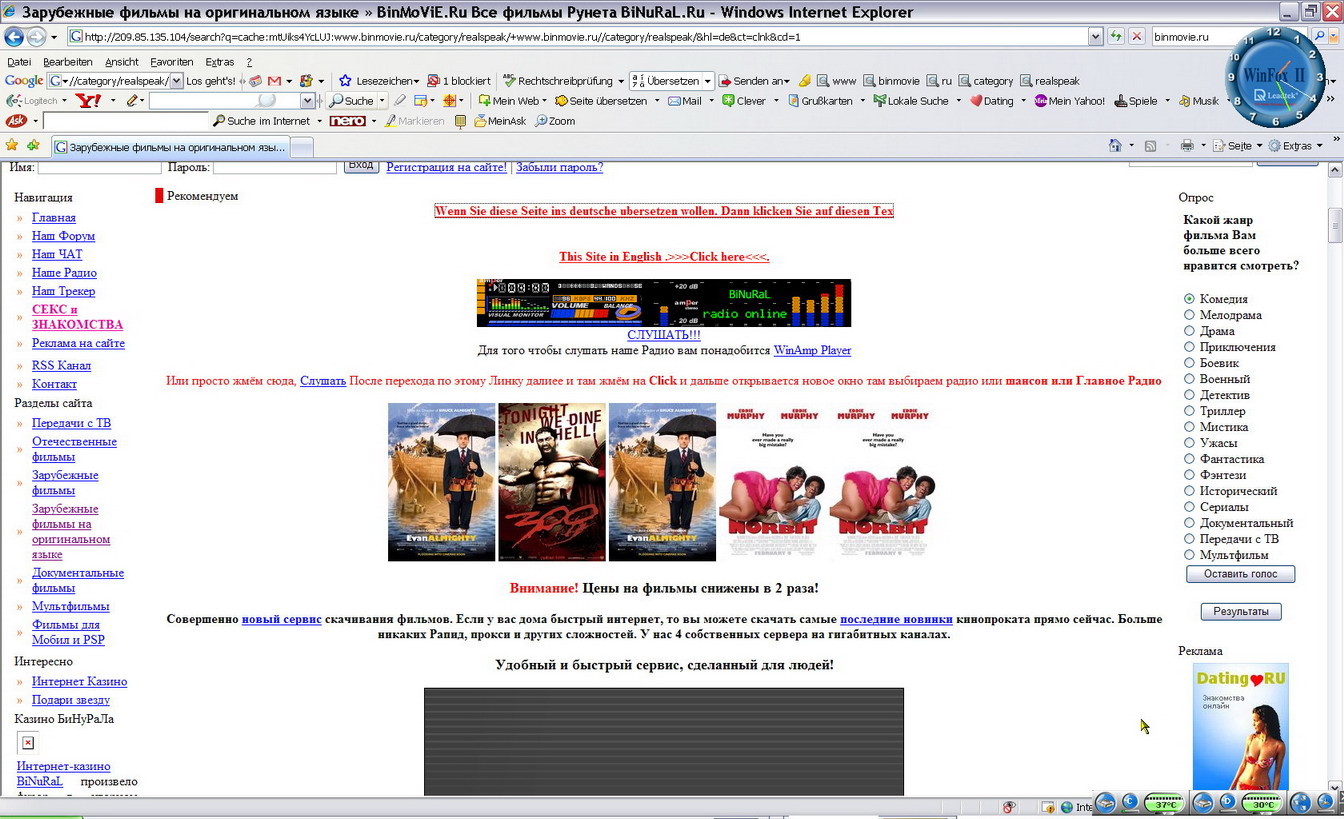1344x819 pixels.
Task: Click the Home page icon
Action: [1115, 146]
